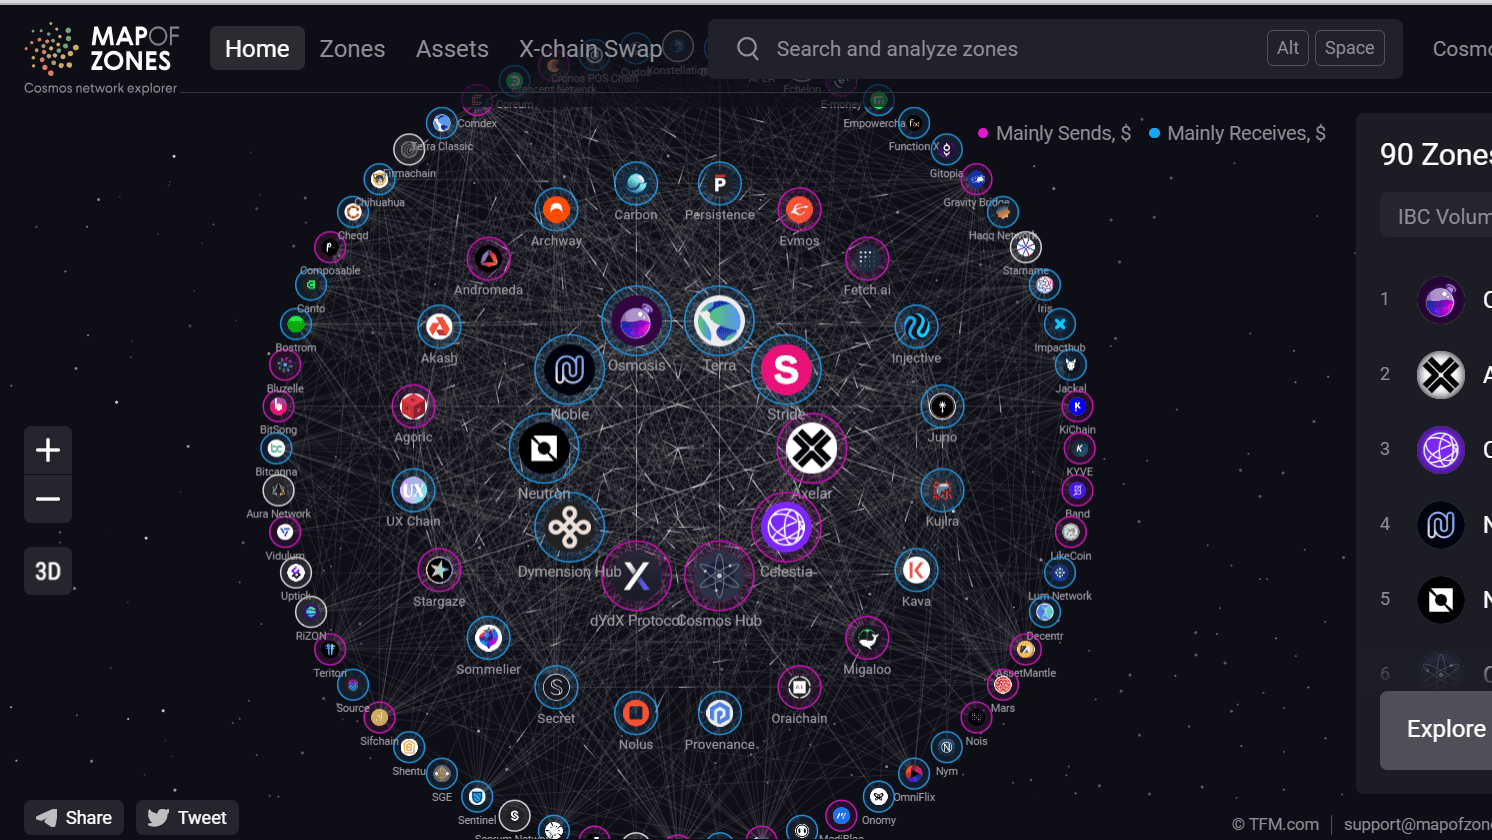Click the dYdX Protocol zone icon
Screen dimensions: 1492x840
click(x=636, y=576)
